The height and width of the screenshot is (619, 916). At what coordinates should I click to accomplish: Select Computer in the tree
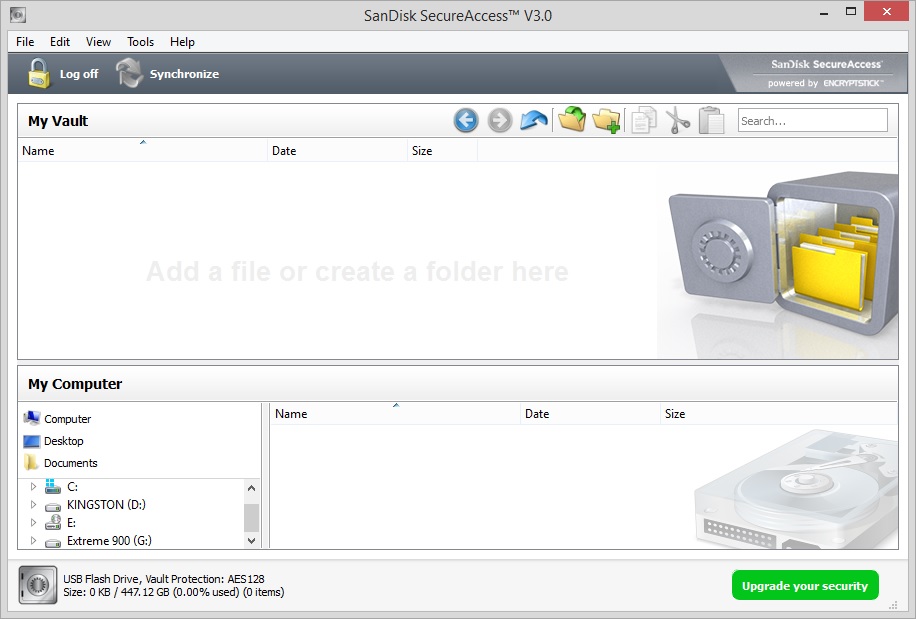click(x=68, y=419)
